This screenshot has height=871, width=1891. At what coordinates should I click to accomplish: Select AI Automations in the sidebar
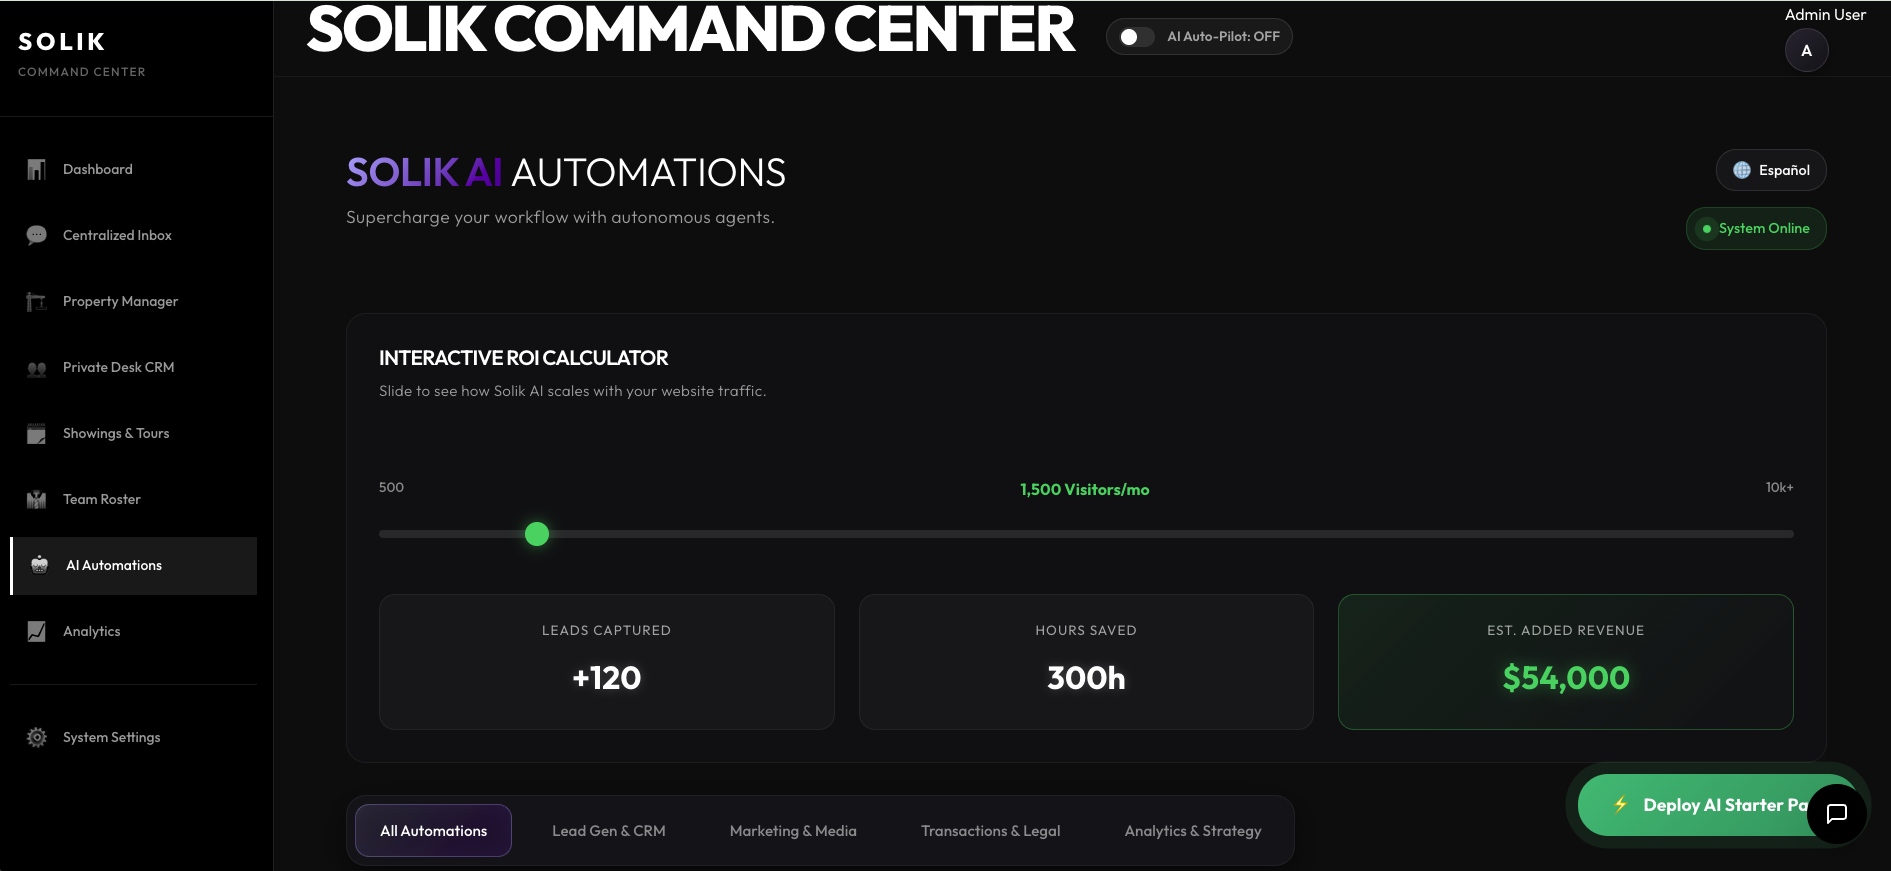134,566
